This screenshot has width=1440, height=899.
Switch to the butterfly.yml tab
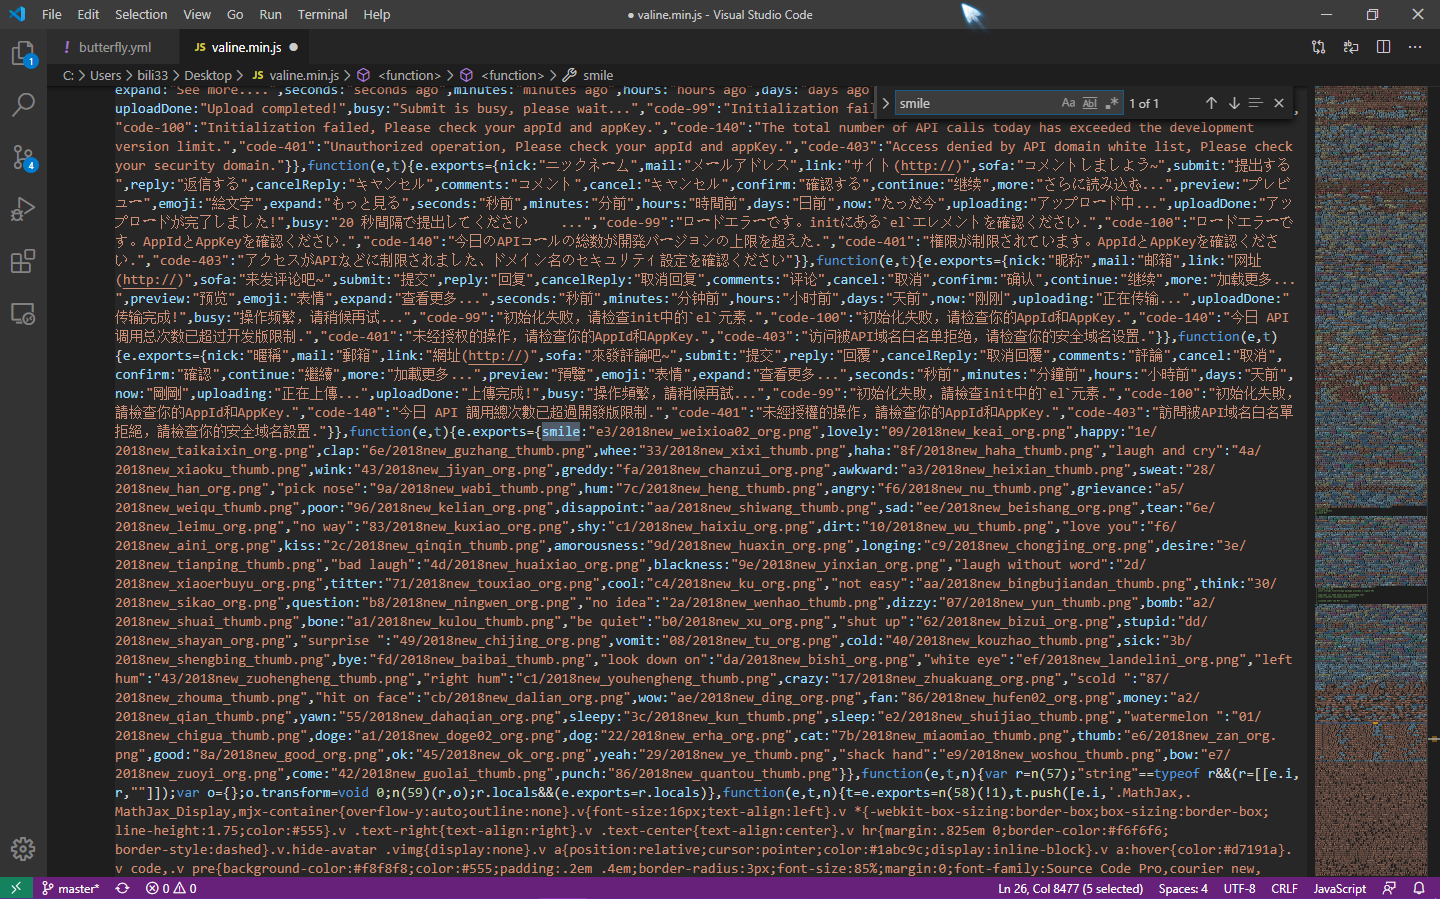coord(114,47)
